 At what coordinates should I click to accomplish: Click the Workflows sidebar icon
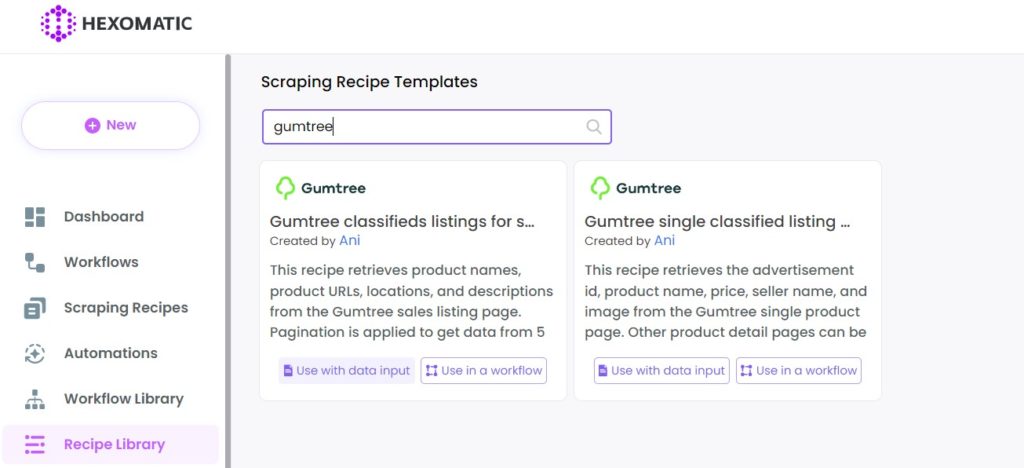tap(35, 262)
